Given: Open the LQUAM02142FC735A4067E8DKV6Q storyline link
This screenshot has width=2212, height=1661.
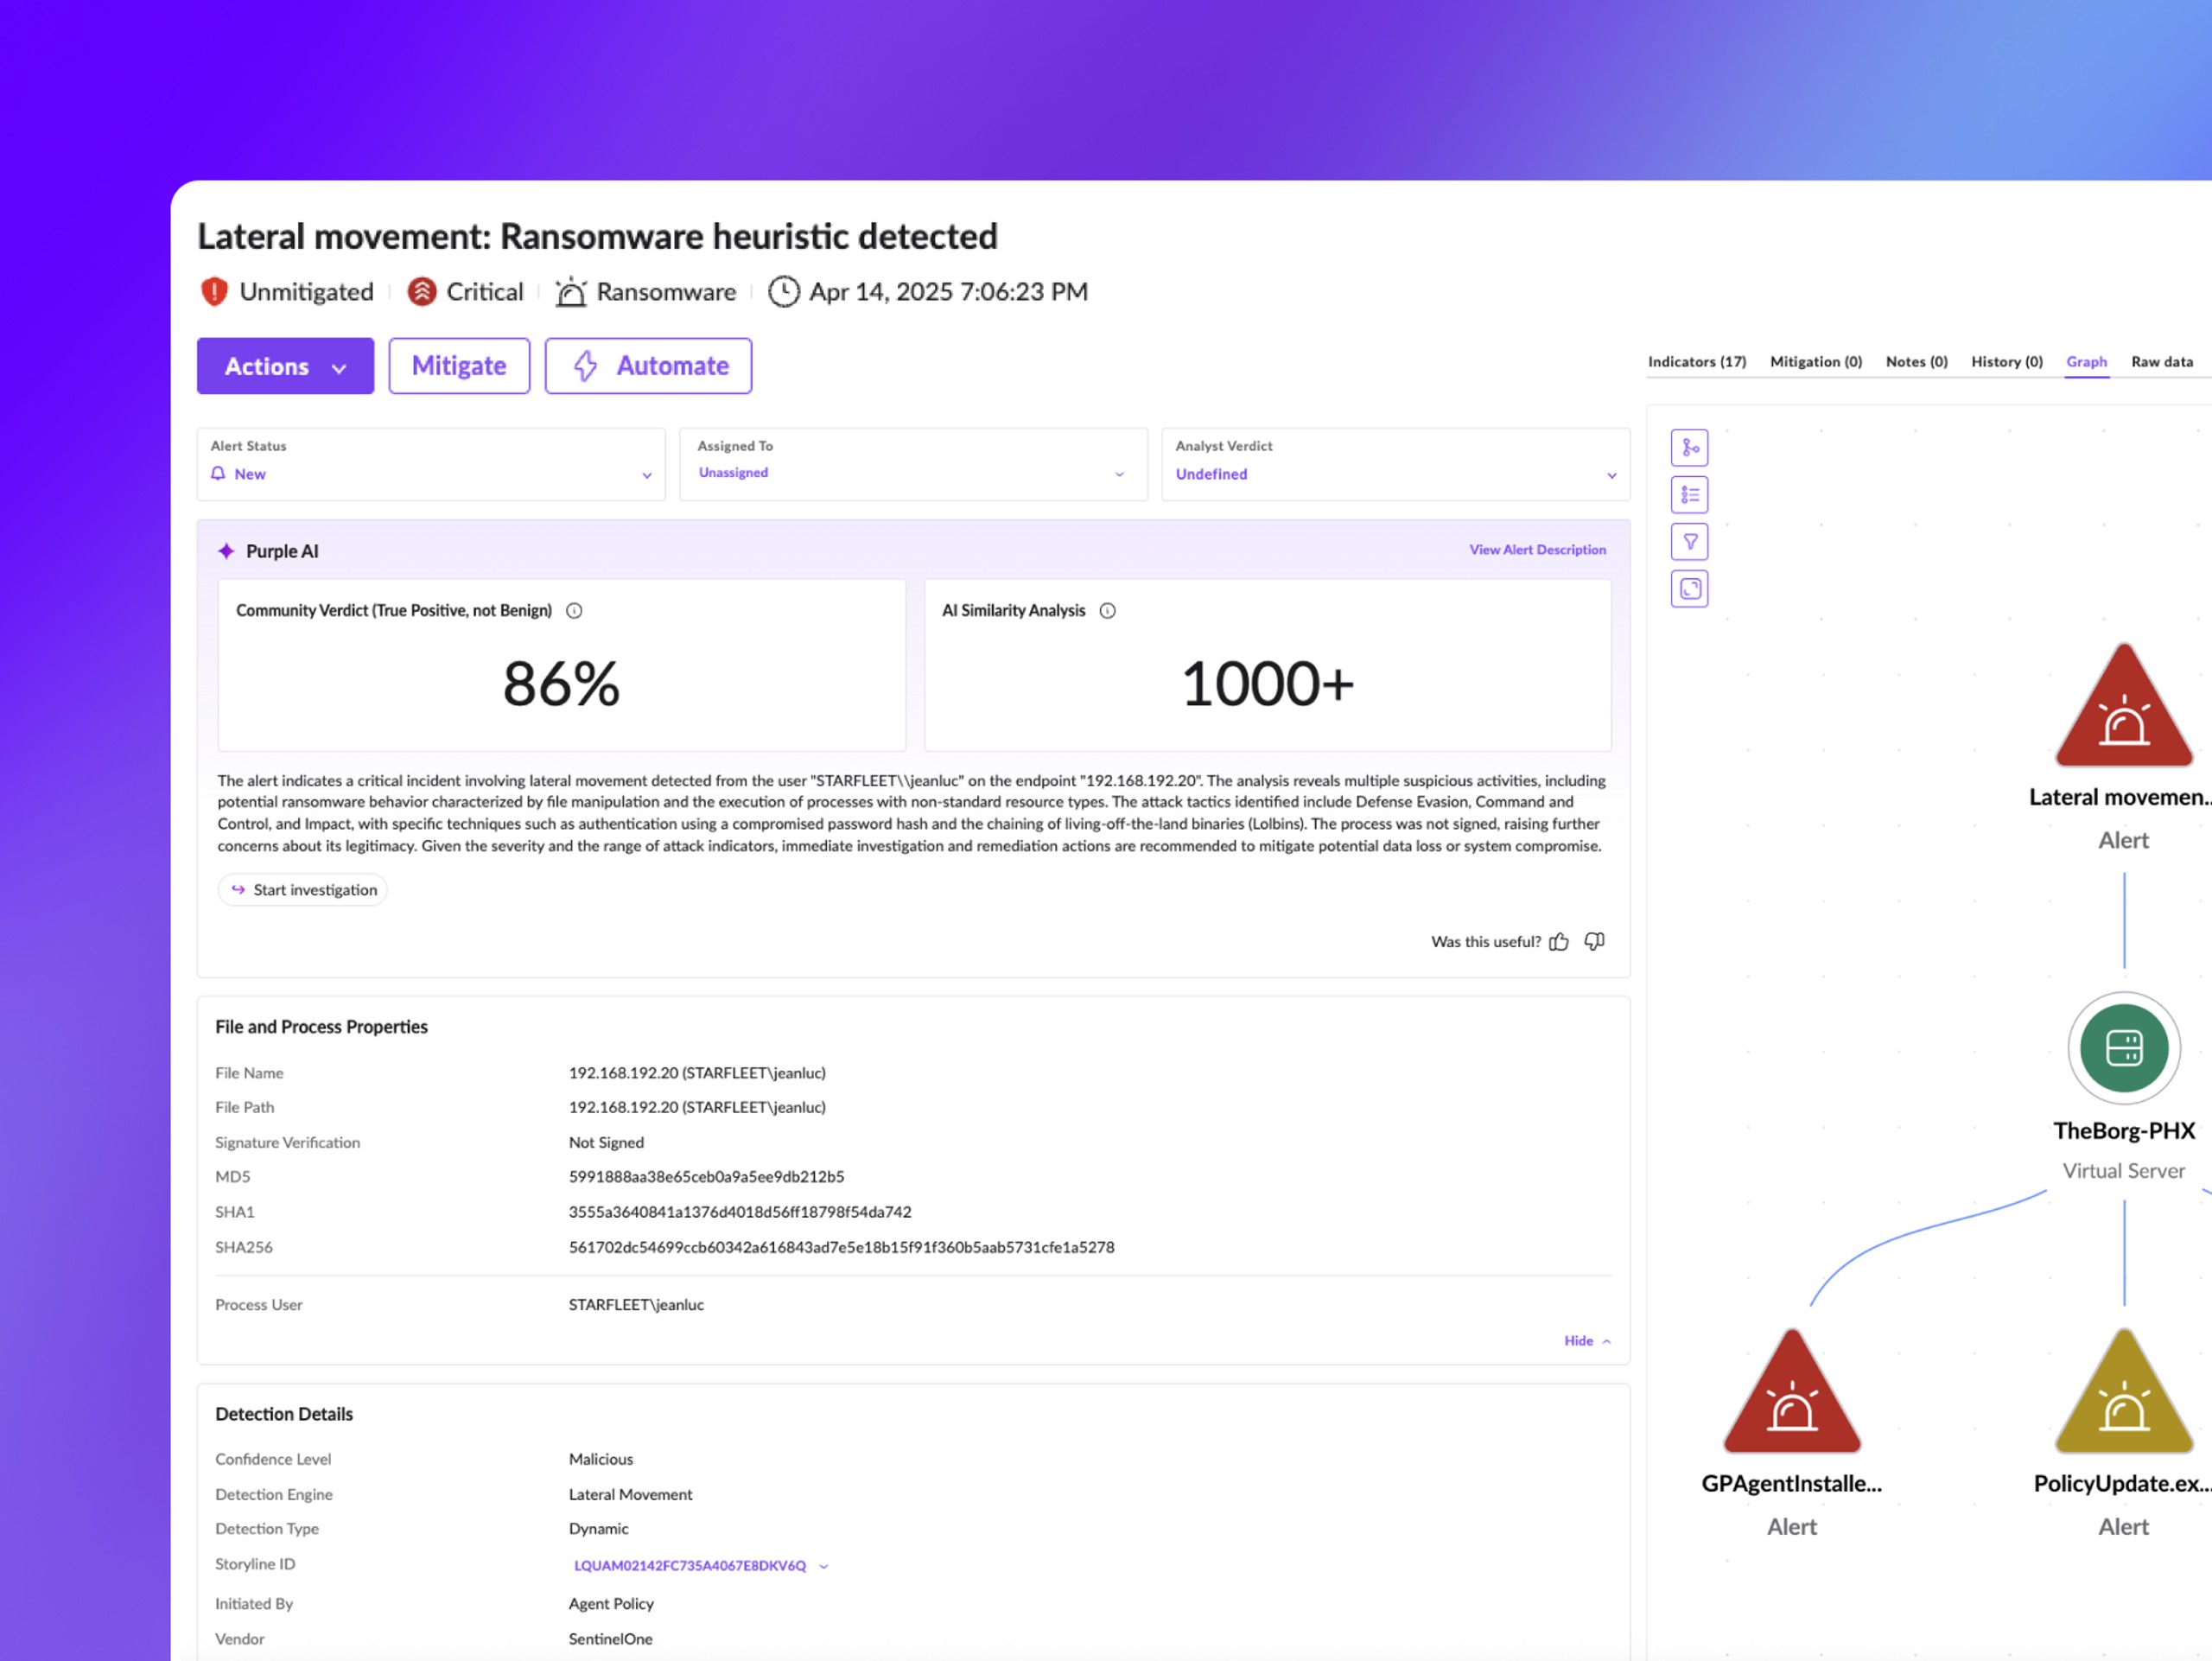Looking at the screenshot, I should pyautogui.click(x=689, y=1566).
